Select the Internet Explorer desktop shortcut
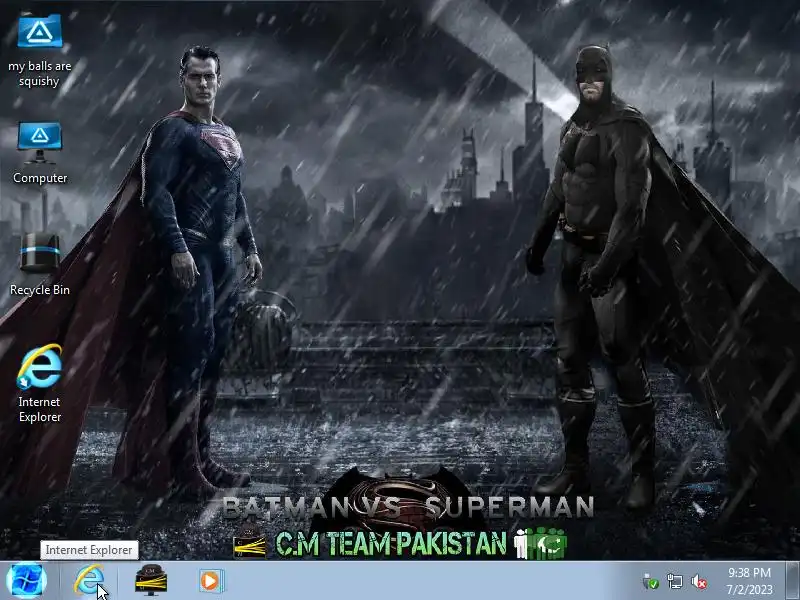Viewport: 800px width, 600px height. 40,366
